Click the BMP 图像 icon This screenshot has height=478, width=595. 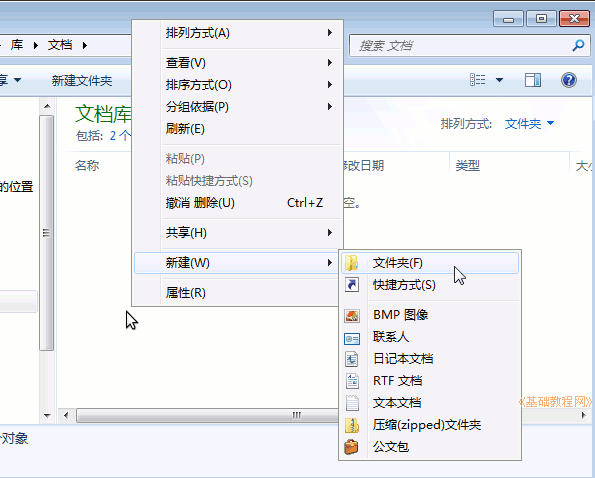(352, 315)
